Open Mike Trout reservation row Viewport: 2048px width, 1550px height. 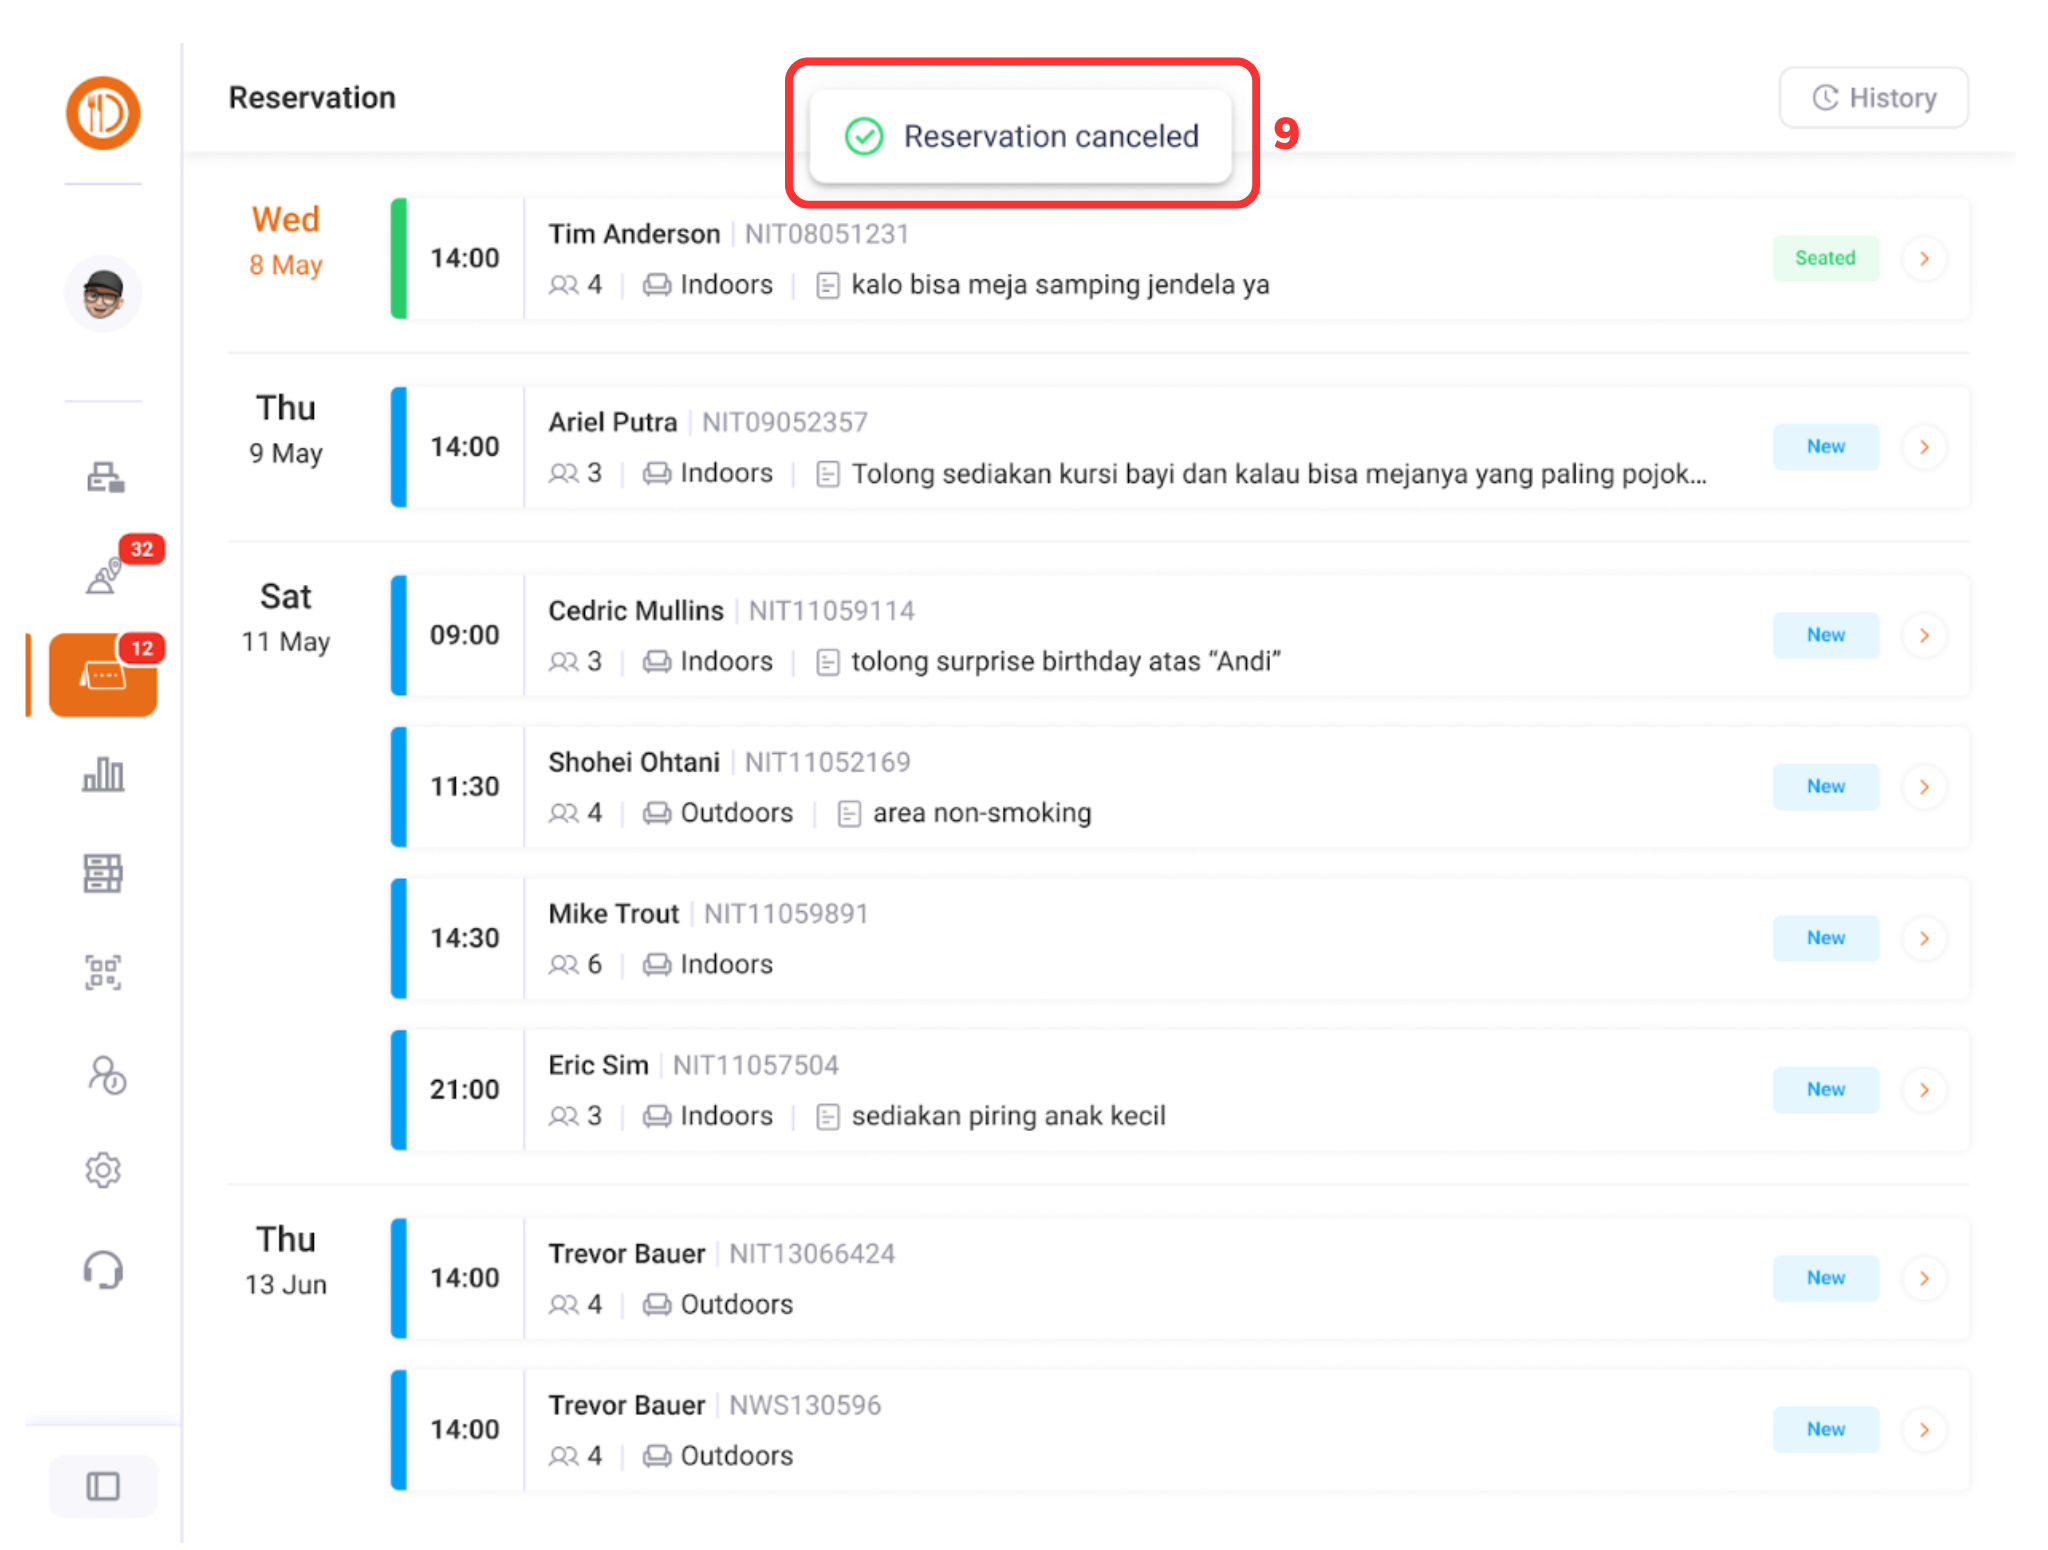tap(1100, 938)
